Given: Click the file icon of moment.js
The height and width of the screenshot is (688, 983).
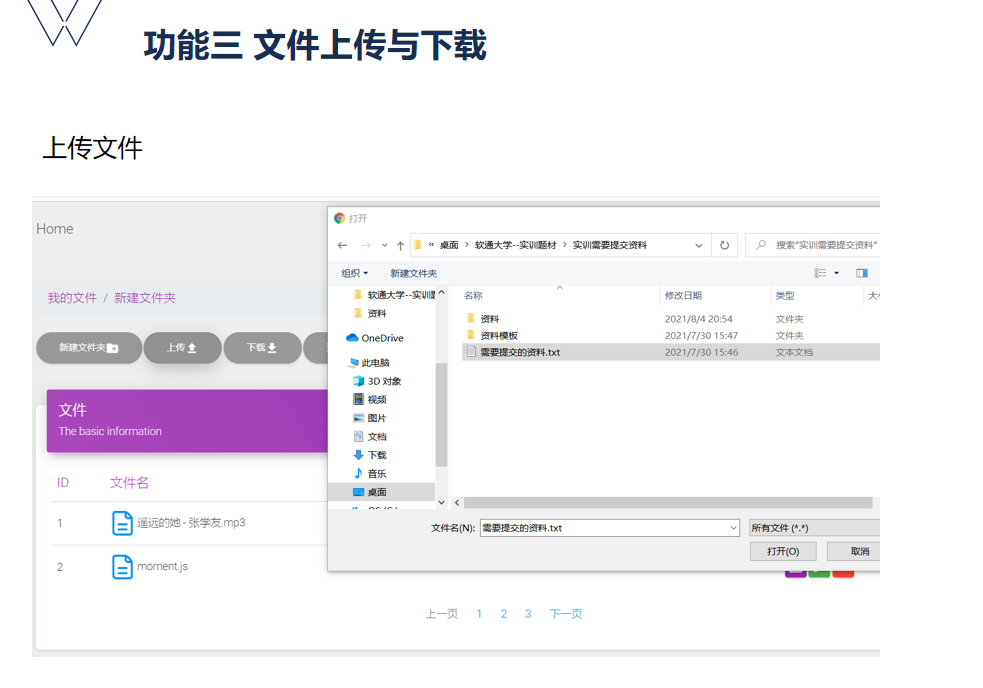Looking at the screenshot, I should 122,567.
